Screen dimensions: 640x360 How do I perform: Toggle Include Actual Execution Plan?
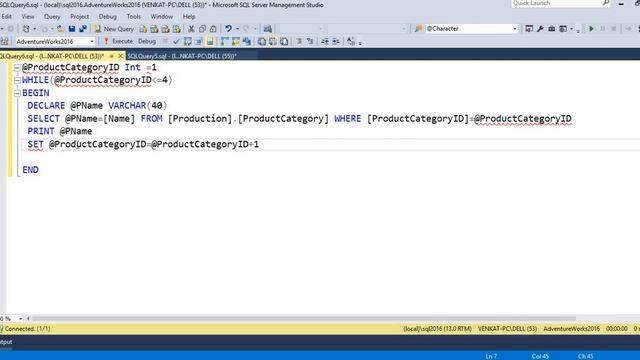224,41
